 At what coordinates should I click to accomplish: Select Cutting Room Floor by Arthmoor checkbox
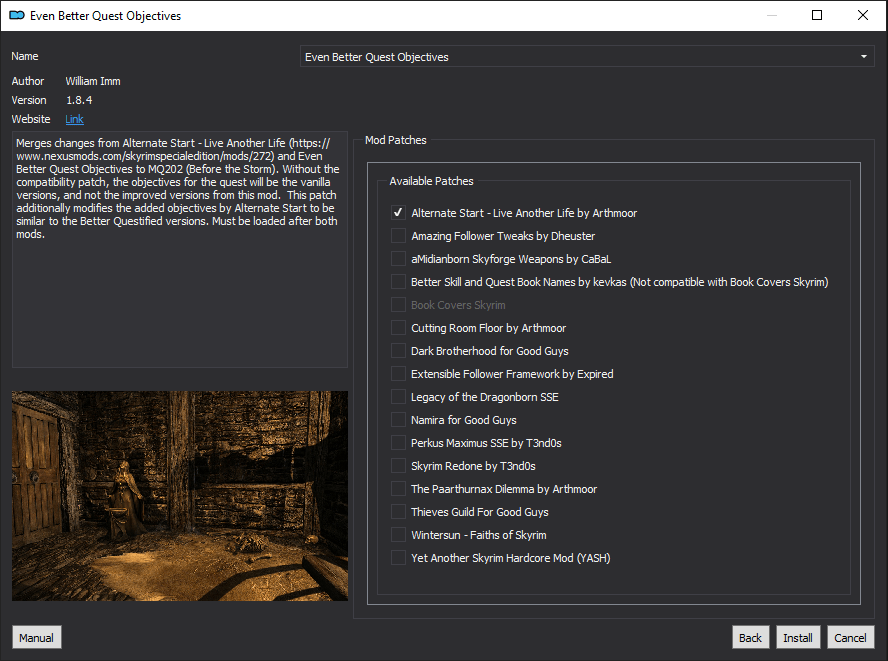coord(398,328)
